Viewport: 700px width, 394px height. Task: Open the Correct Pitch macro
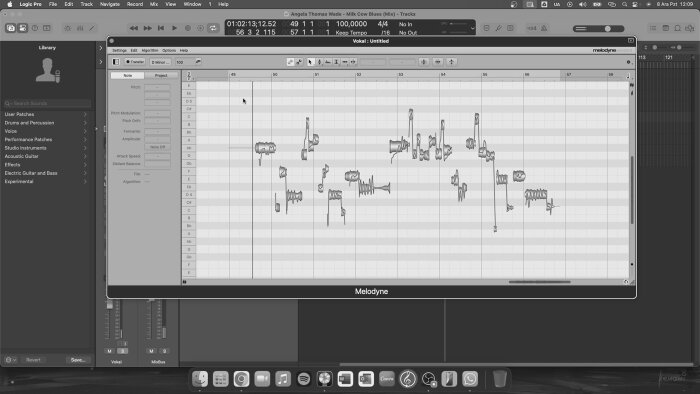coord(424,62)
